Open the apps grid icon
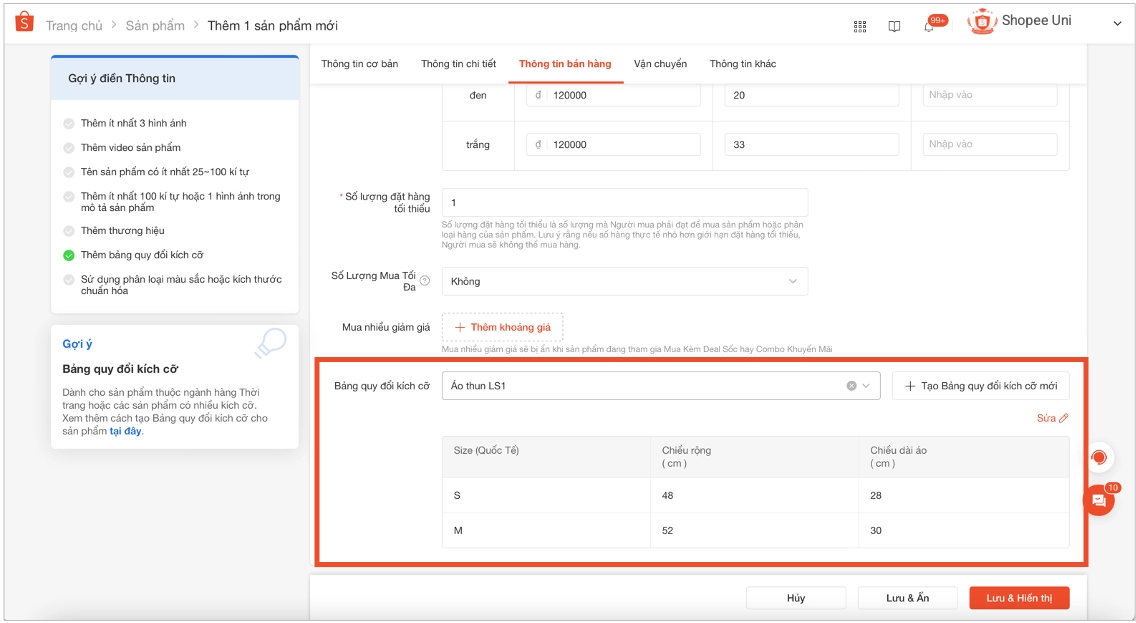Viewport: 1136px width, 623px height. 860,27
